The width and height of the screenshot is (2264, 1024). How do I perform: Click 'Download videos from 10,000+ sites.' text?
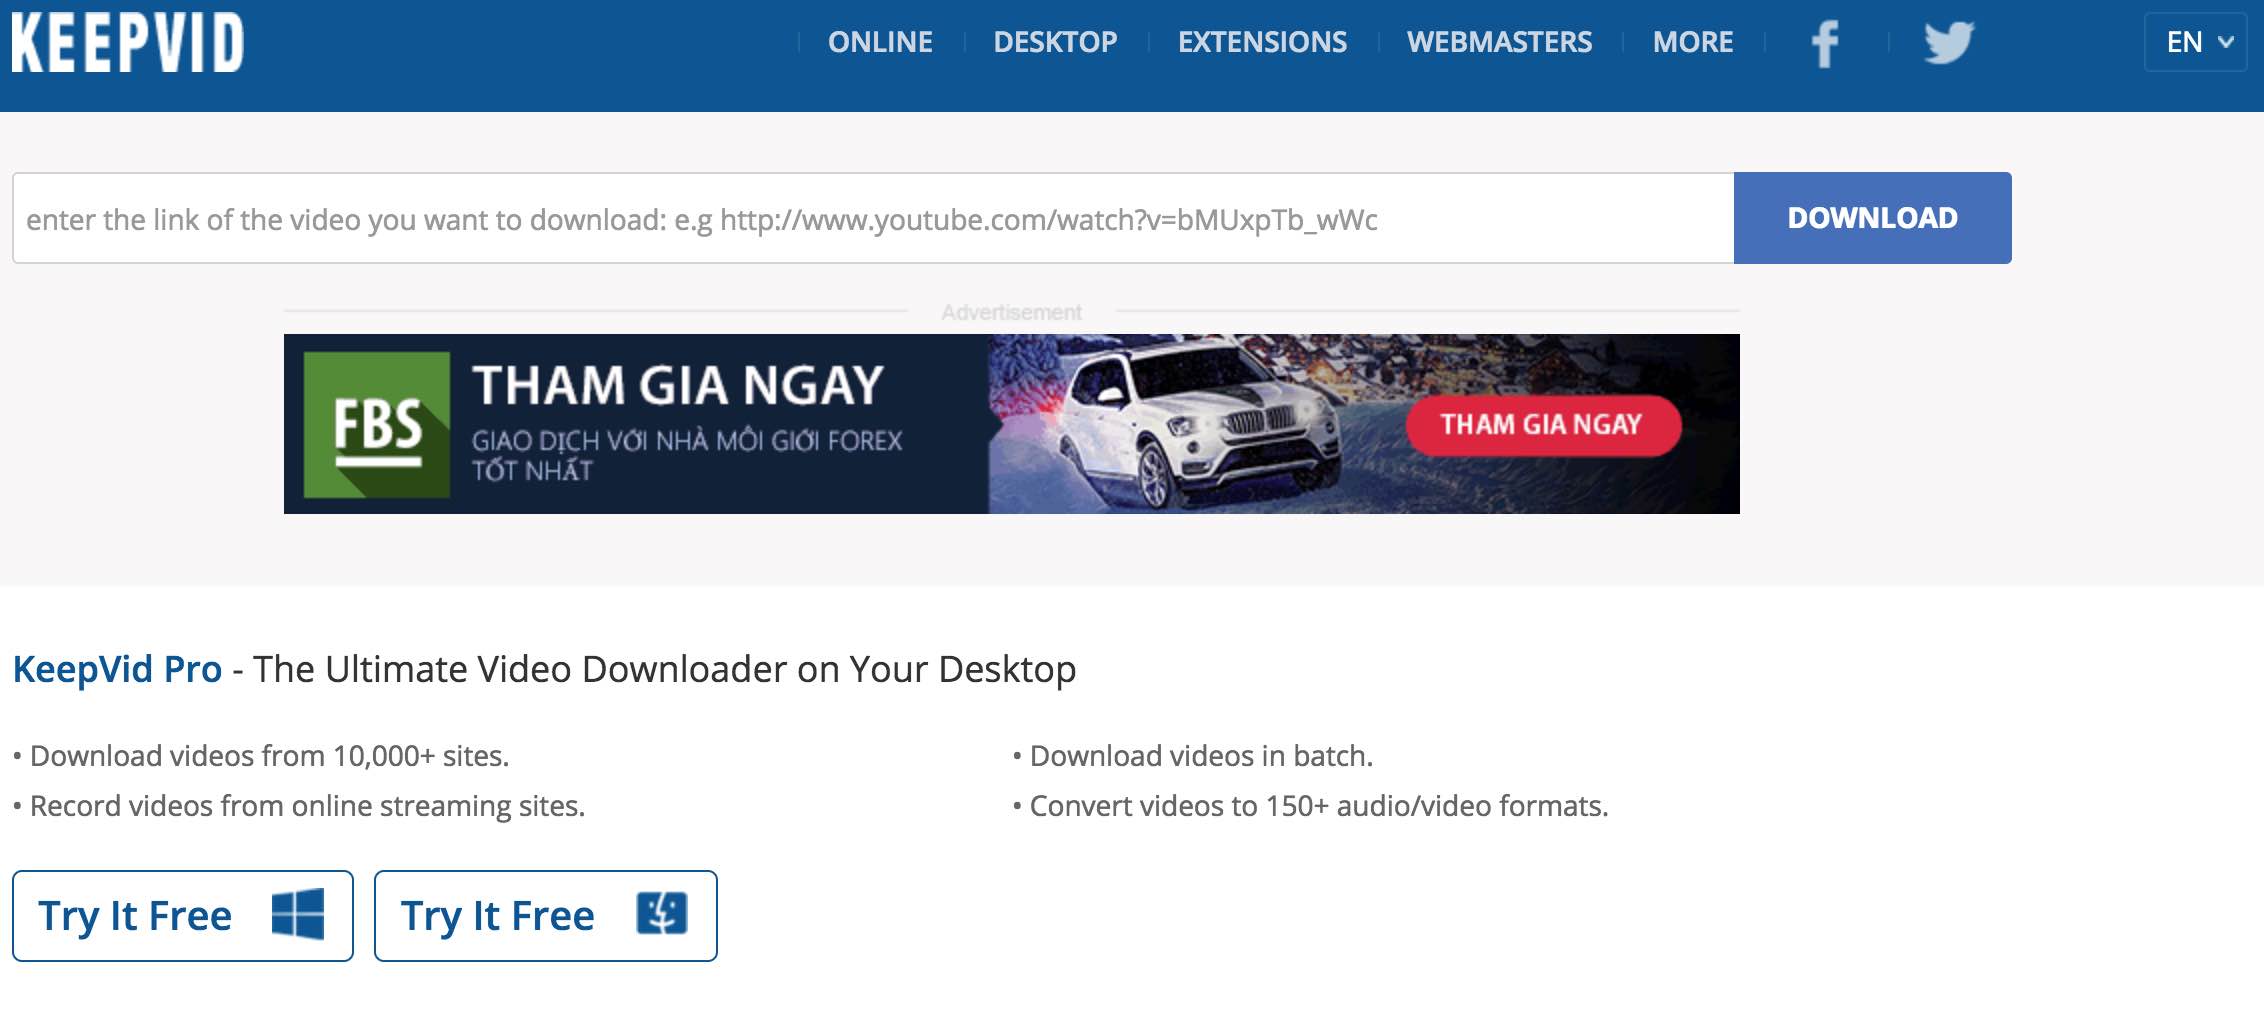coord(269,756)
